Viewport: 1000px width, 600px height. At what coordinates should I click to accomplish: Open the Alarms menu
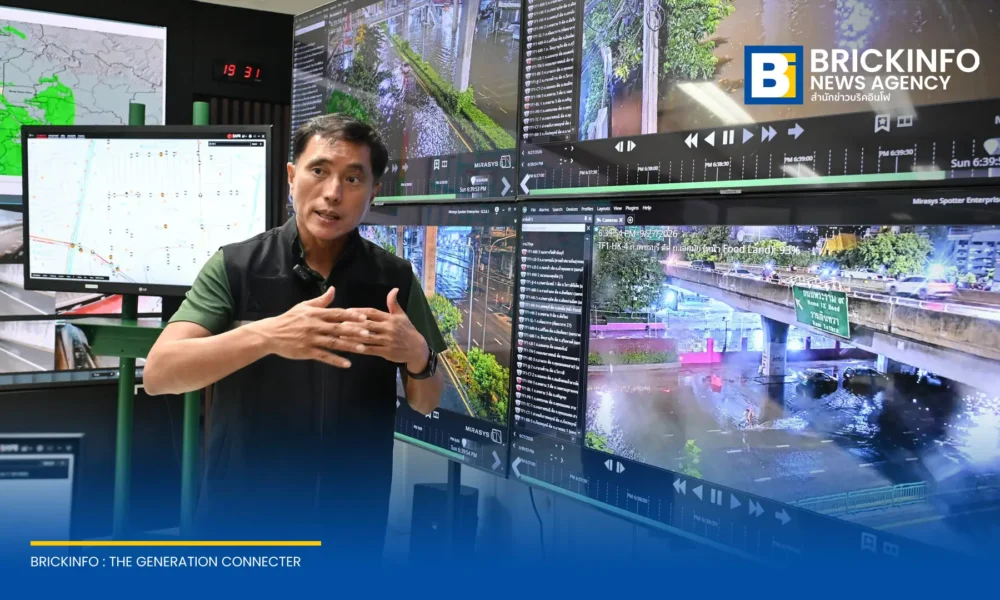click(x=544, y=209)
